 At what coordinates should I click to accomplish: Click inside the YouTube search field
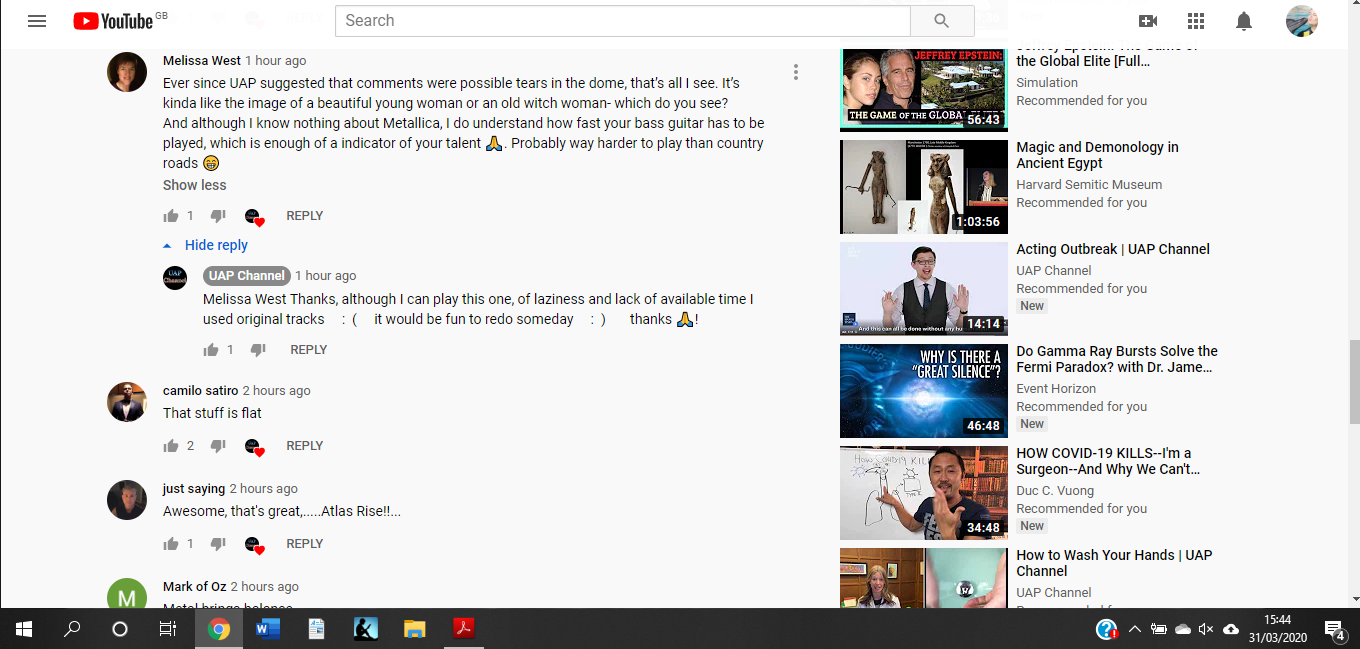(622, 21)
